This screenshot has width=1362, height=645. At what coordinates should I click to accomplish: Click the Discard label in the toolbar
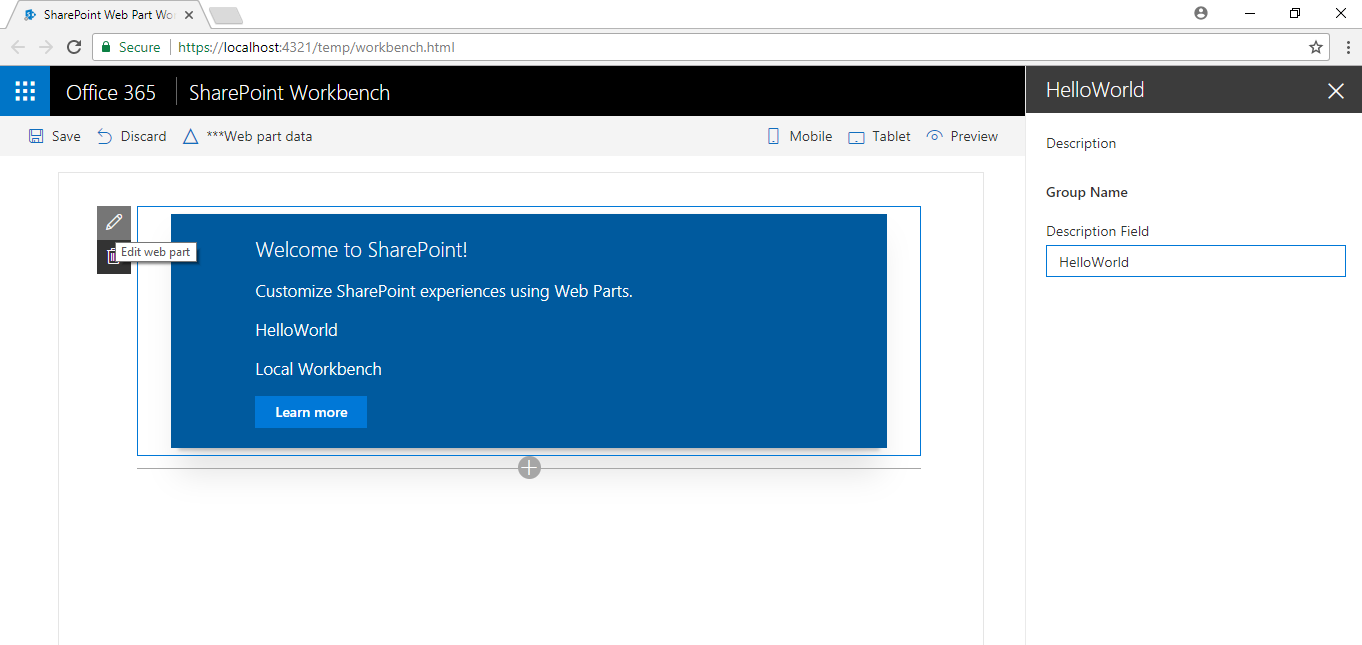pyautogui.click(x=144, y=137)
